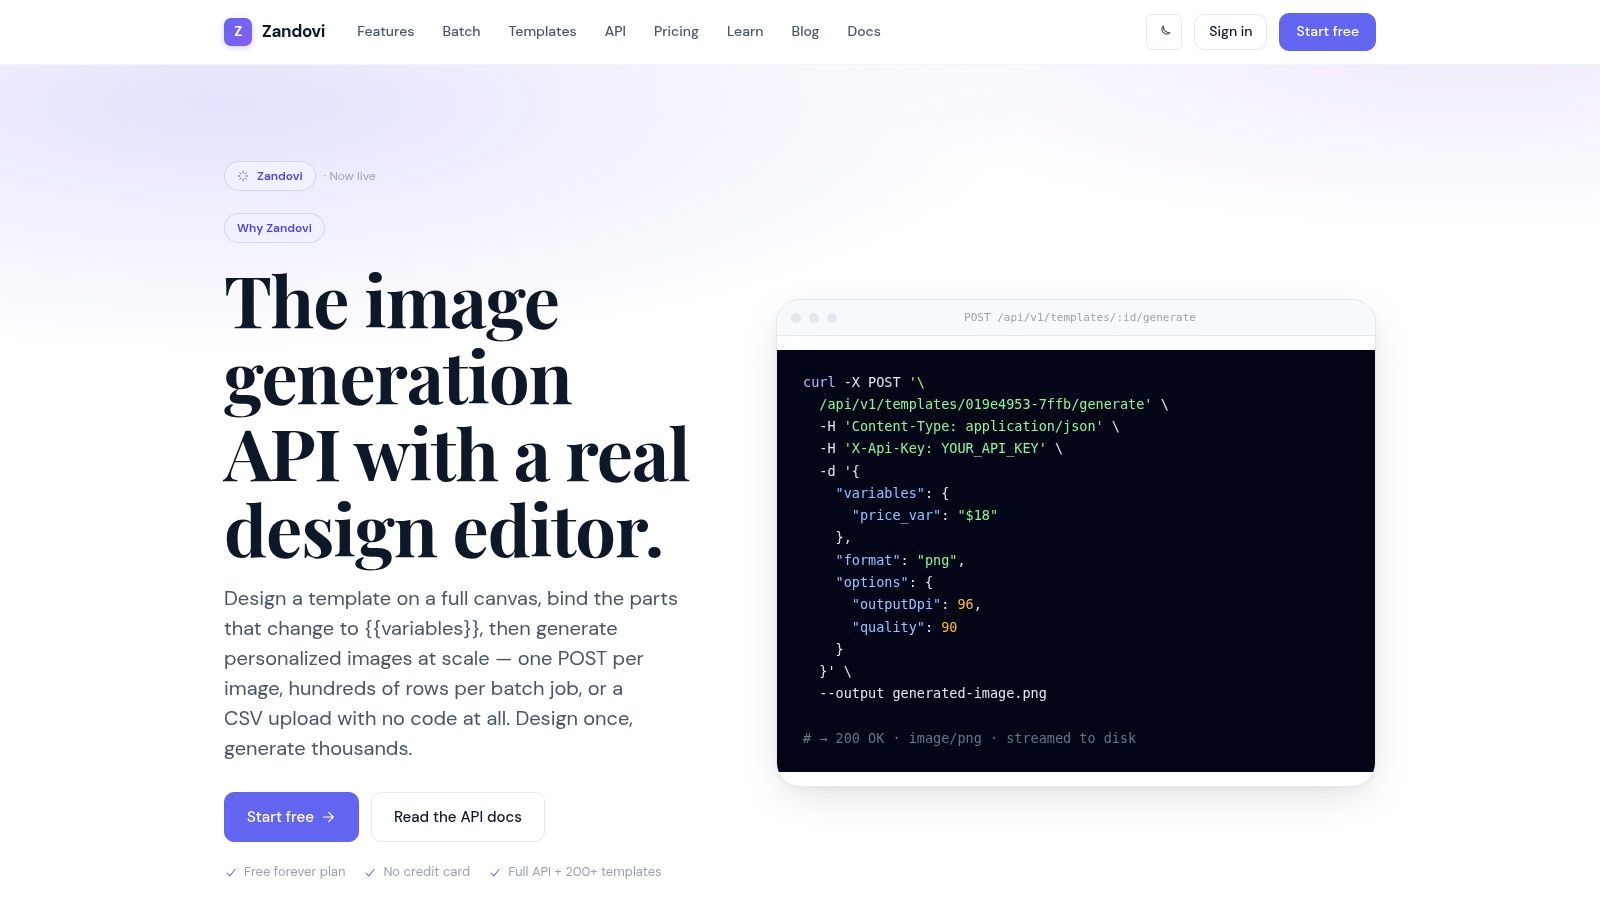The height and width of the screenshot is (900, 1600).
Task: Click the Sign in button
Action: click(1230, 32)
